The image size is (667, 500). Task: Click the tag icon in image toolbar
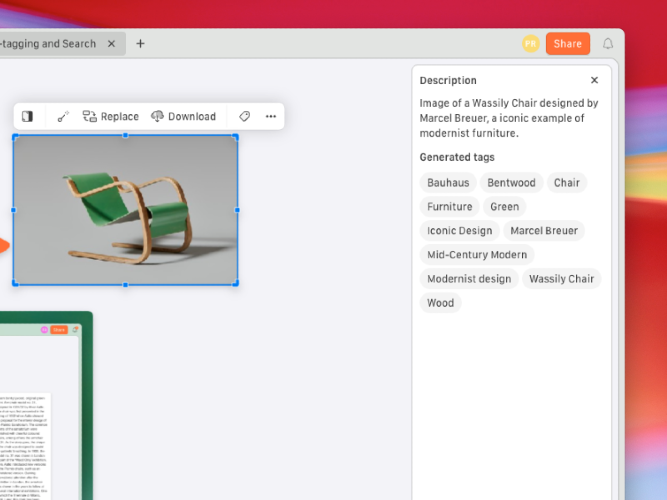tap(245, 116)
